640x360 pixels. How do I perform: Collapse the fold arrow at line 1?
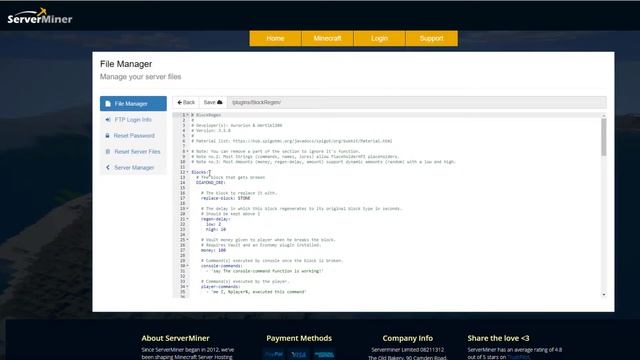[188, 115]
